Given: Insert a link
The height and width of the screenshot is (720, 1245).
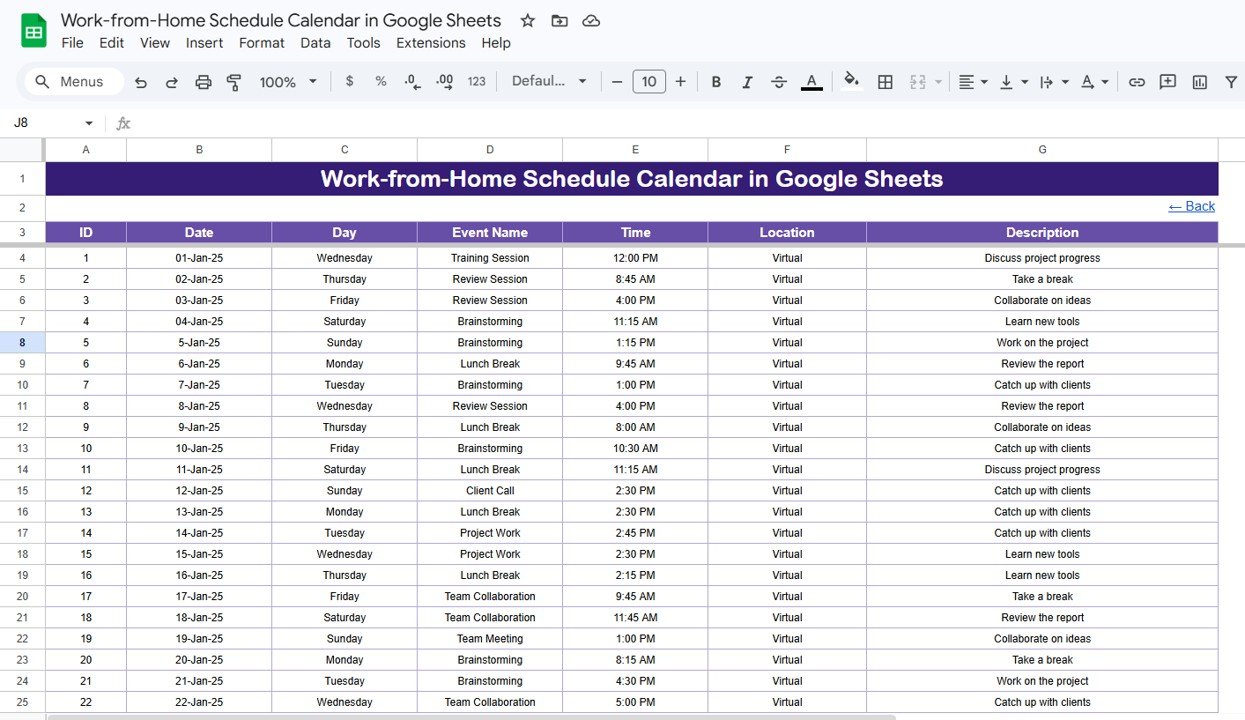Looking at the screenshot, I should (x=1136, y=81).
